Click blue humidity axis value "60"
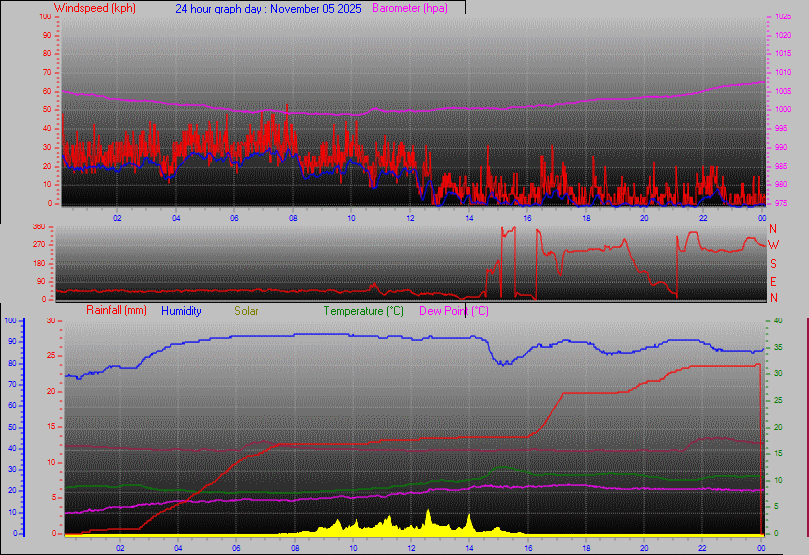Viewport: 809px width, 555px height. (12, 405)
